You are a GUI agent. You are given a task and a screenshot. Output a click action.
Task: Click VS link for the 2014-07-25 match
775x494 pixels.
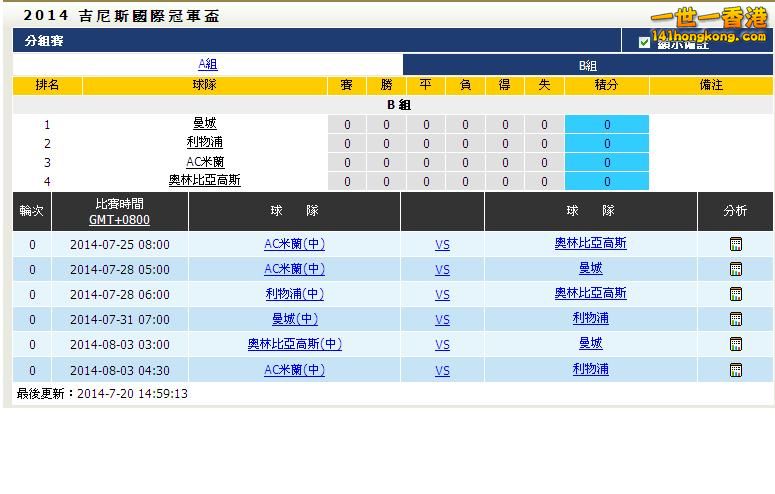442,245
